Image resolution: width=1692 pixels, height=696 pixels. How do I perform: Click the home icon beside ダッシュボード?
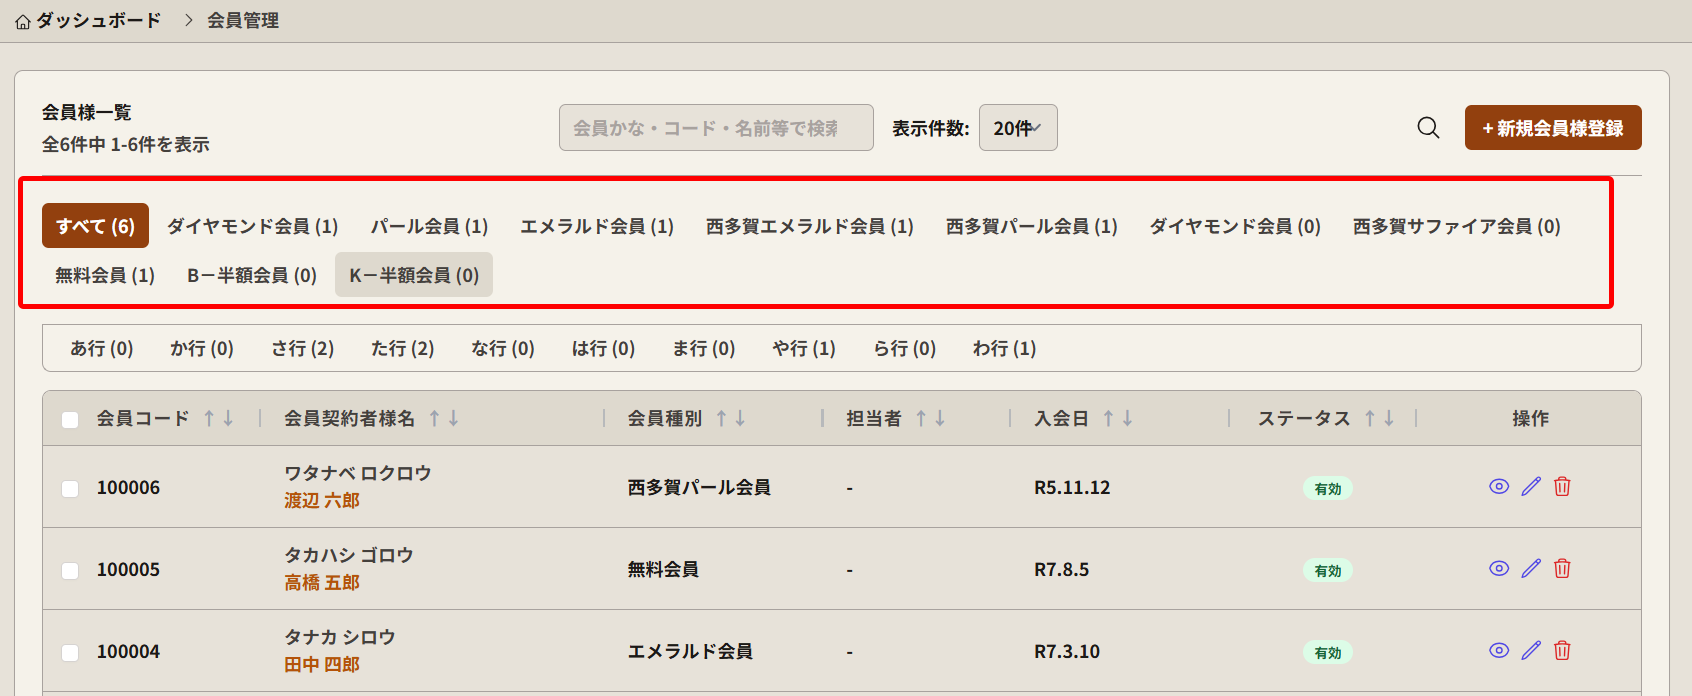pos(23,21)
